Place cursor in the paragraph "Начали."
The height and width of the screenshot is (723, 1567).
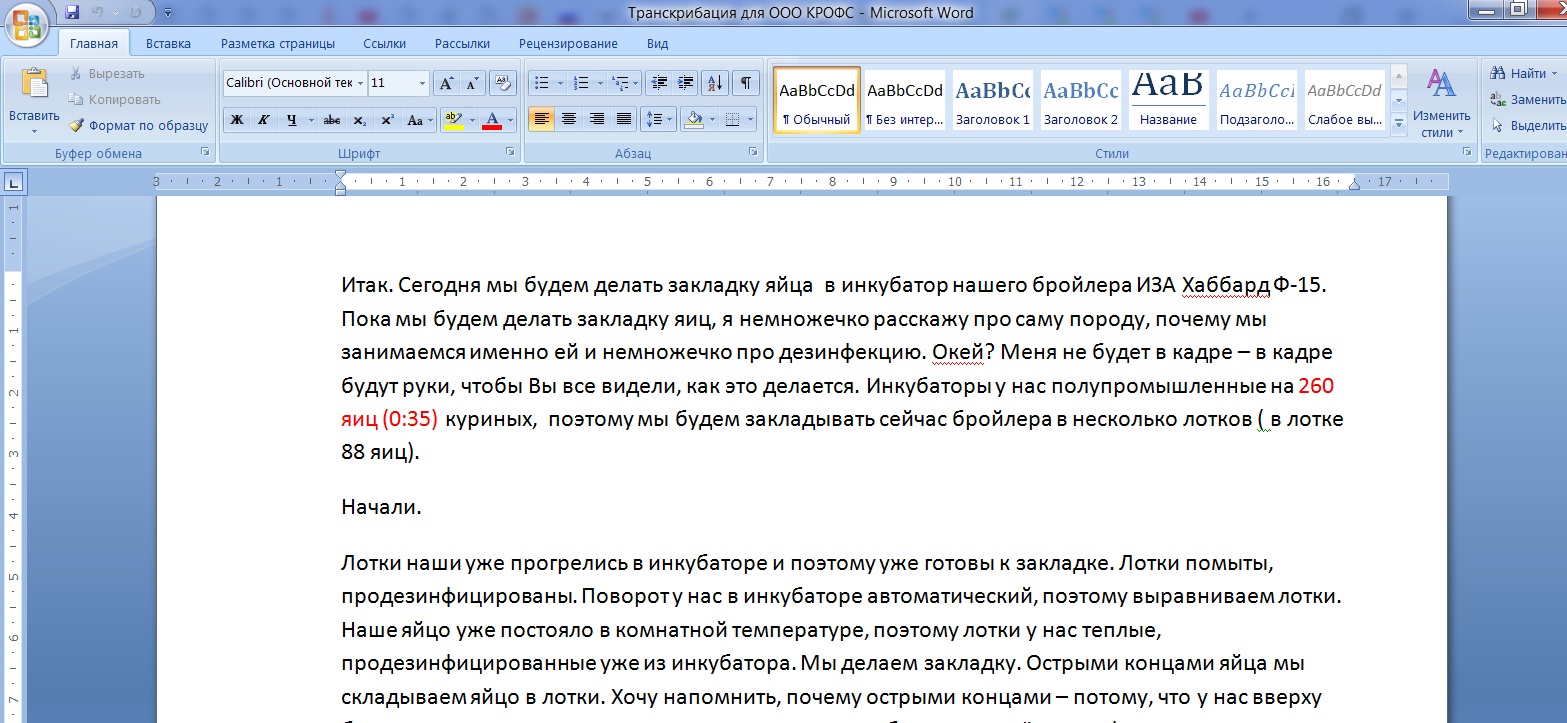pyautogui.click(x=382, y=507)
